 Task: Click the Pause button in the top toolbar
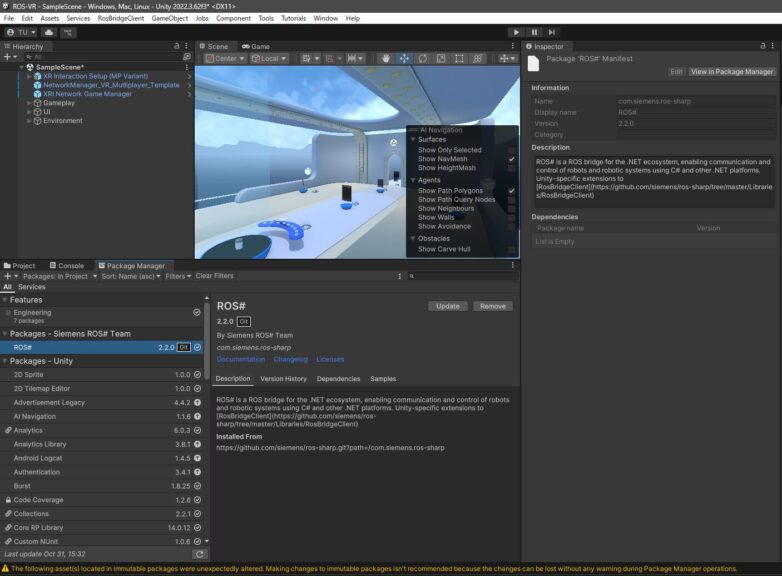(535, 32)
